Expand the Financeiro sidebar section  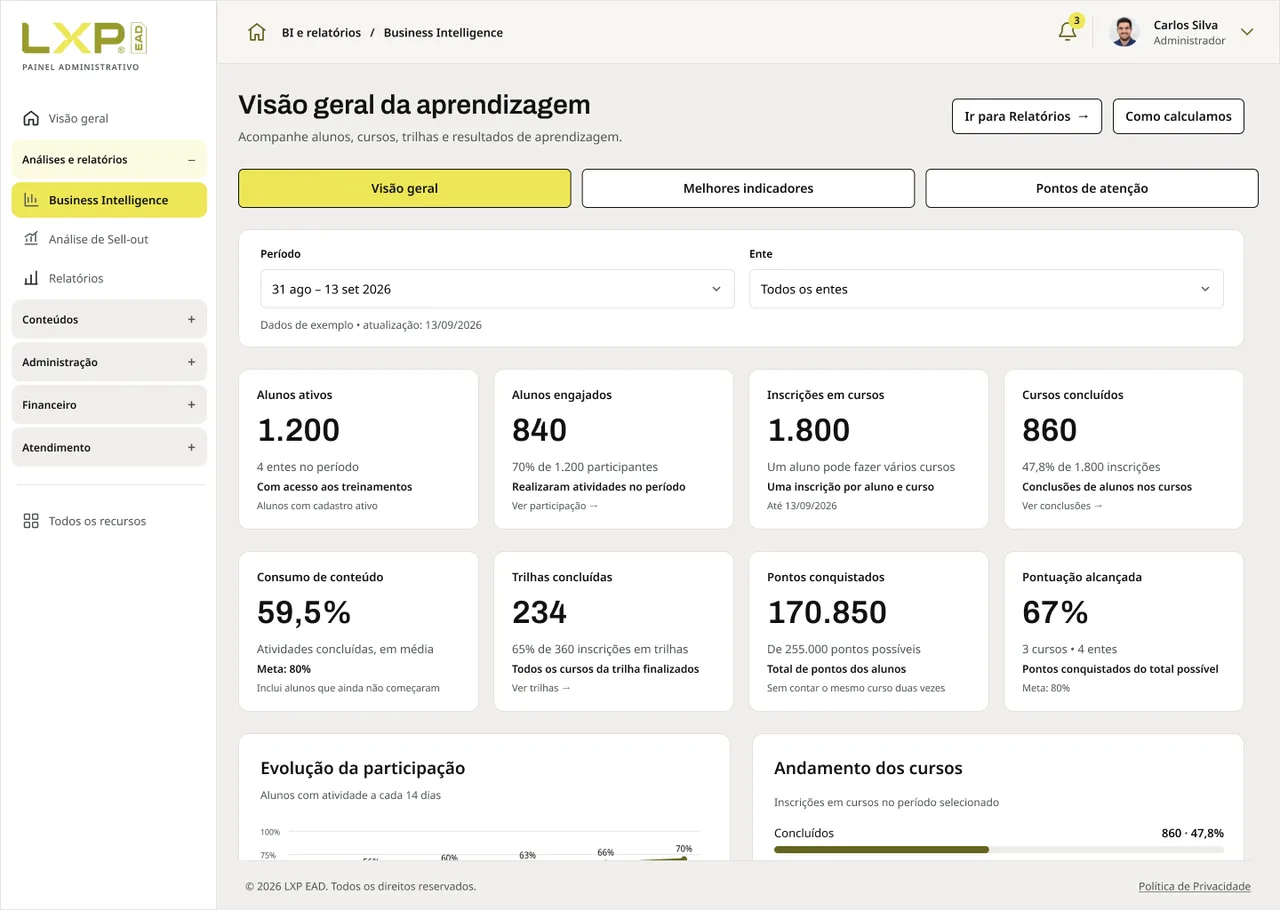coord(109,405)
